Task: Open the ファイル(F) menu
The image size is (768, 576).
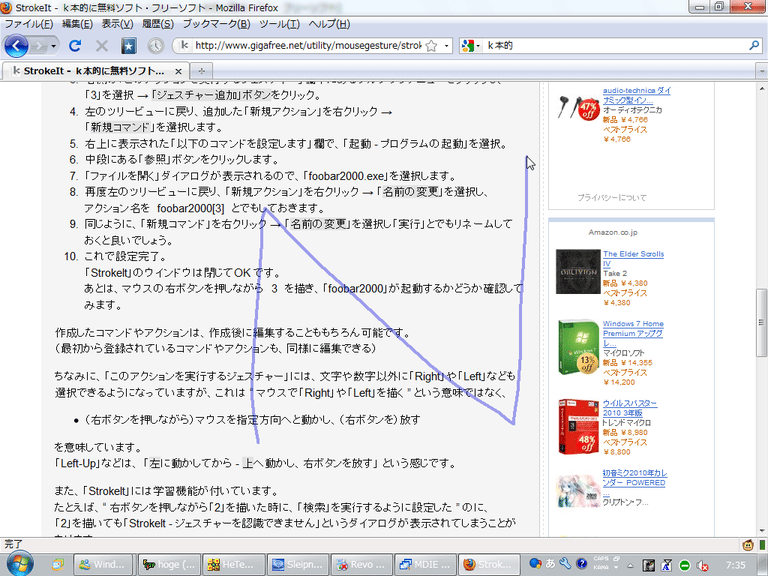Action: [29, 24]
